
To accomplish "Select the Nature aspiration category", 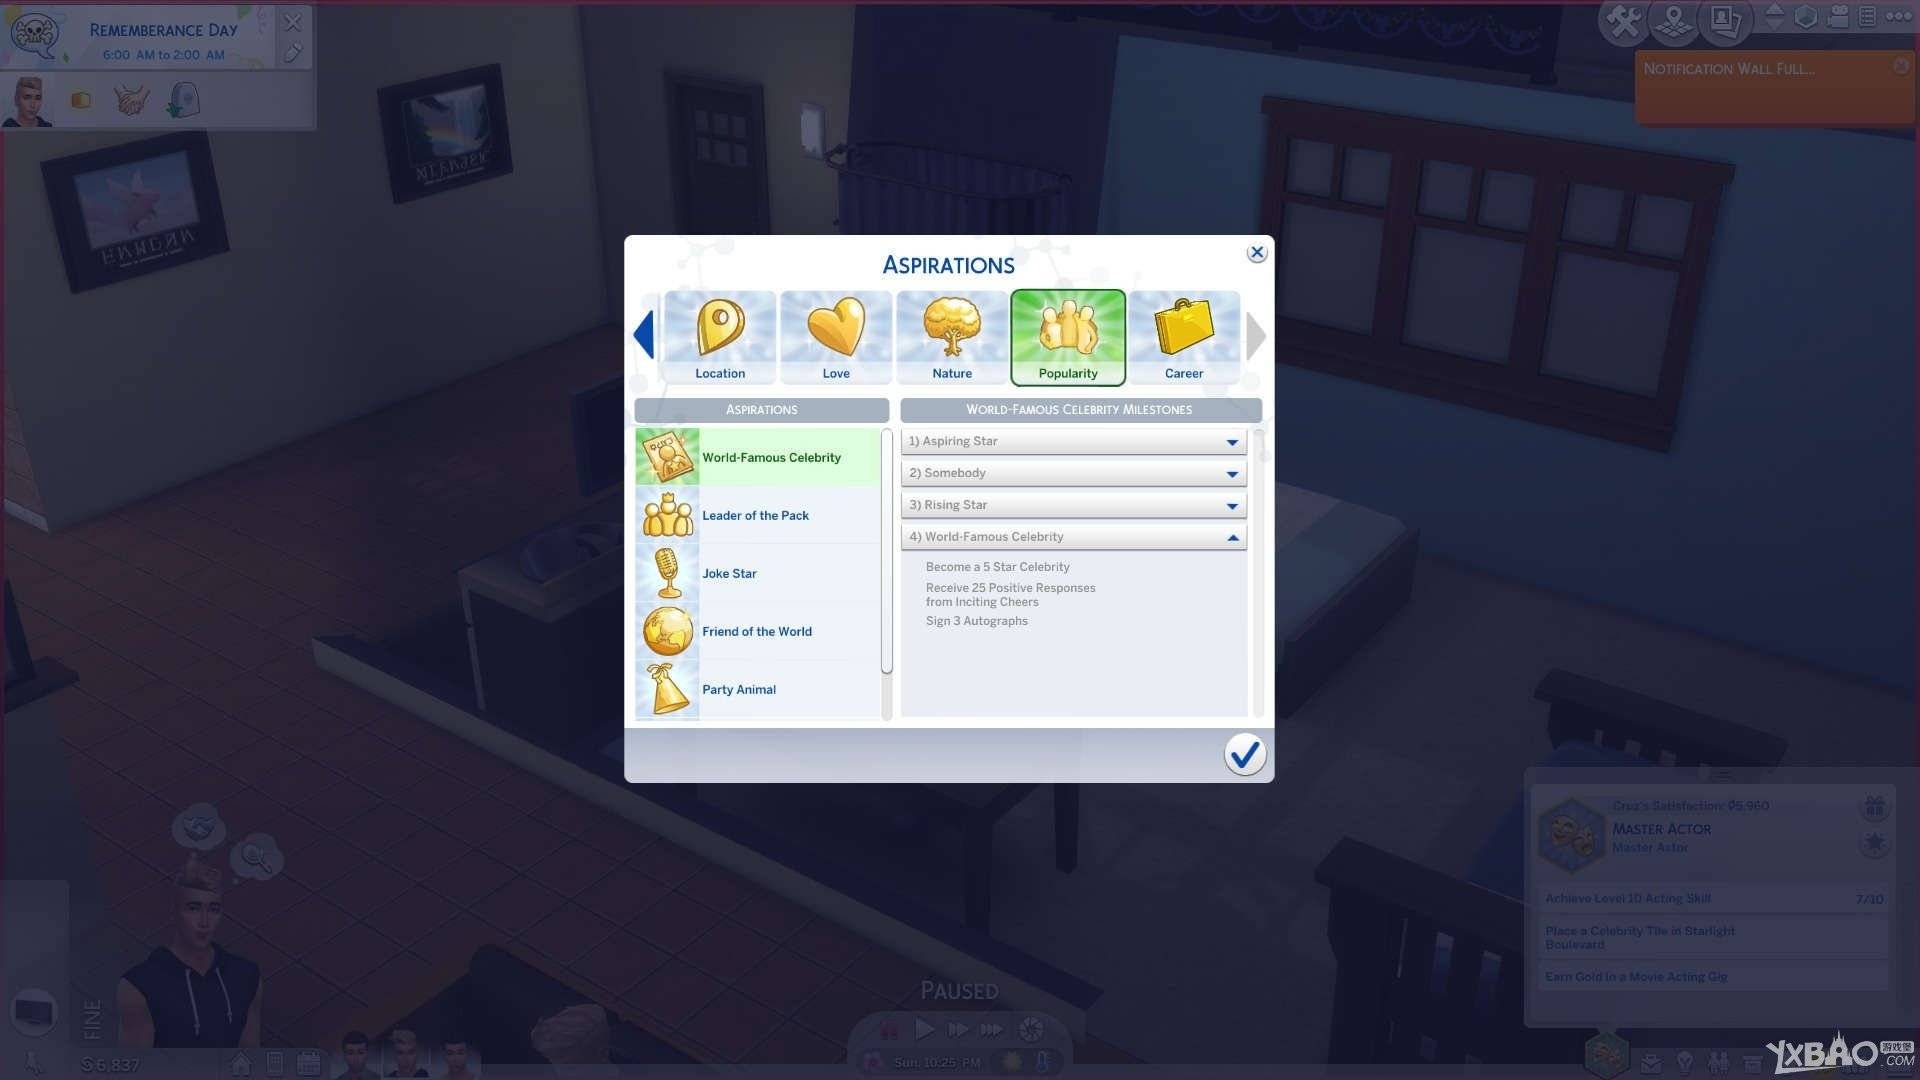I will coord(952,336).
